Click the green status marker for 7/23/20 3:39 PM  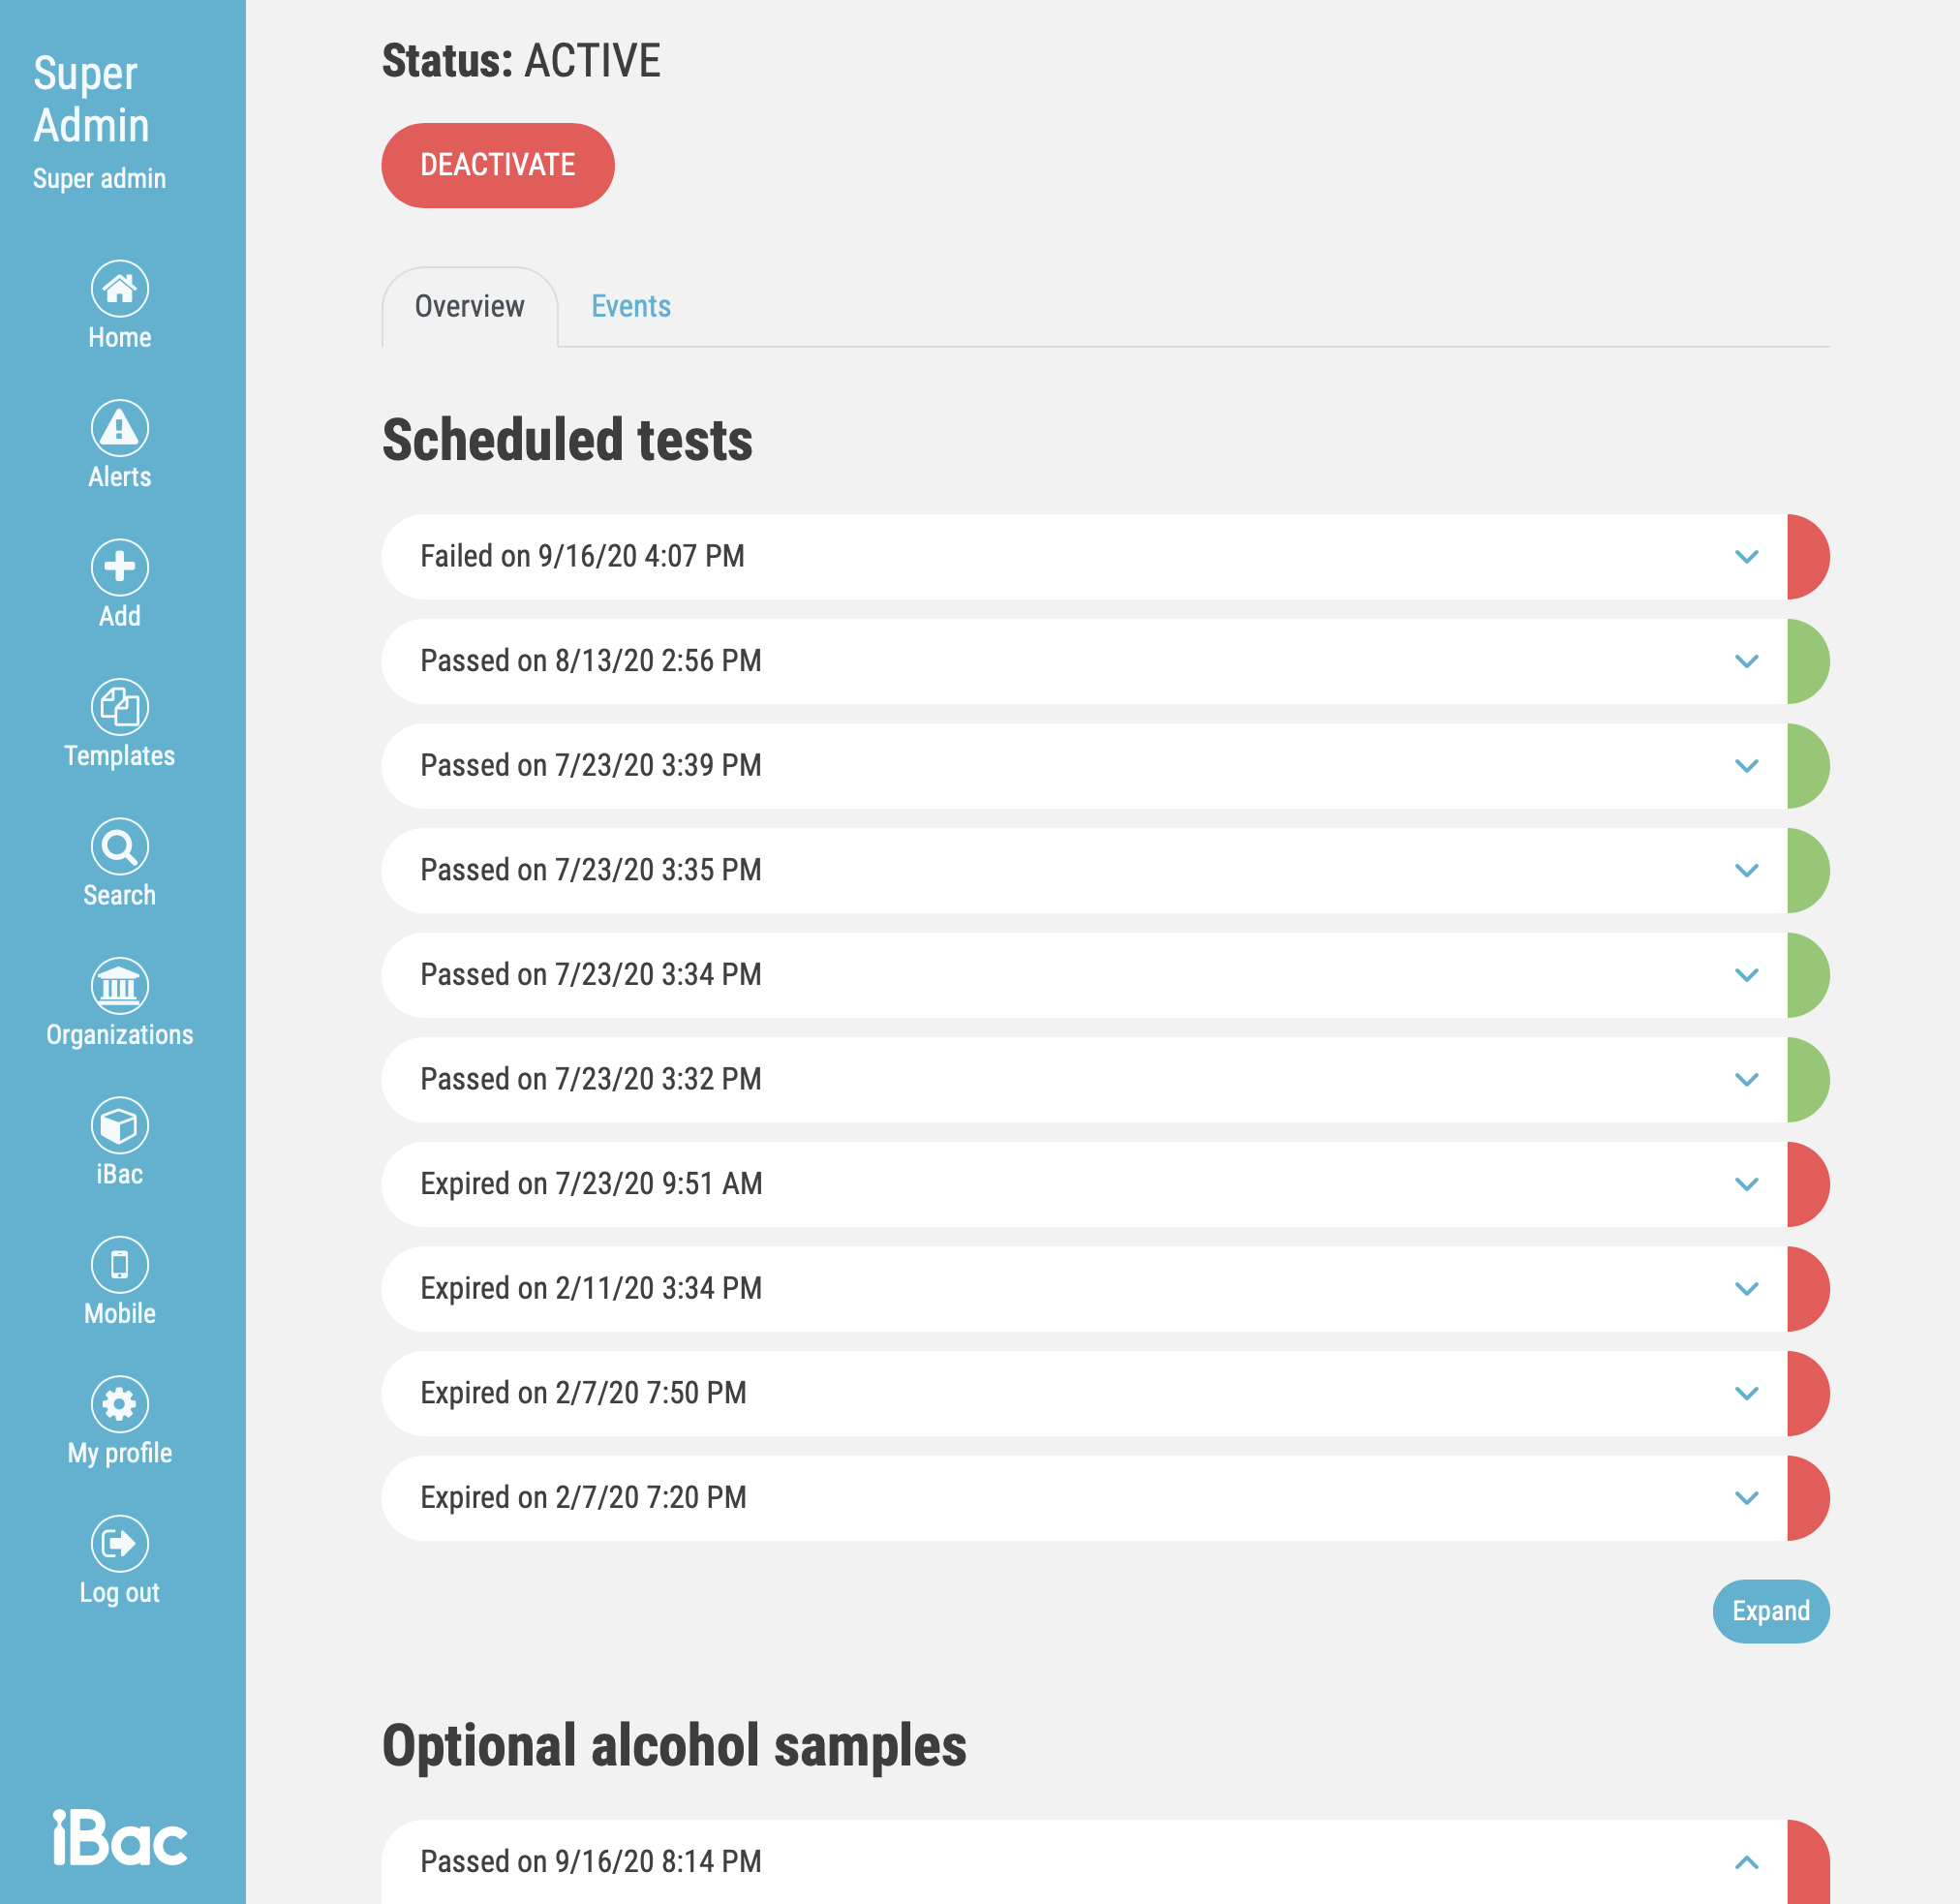[x=1807, y=766]
